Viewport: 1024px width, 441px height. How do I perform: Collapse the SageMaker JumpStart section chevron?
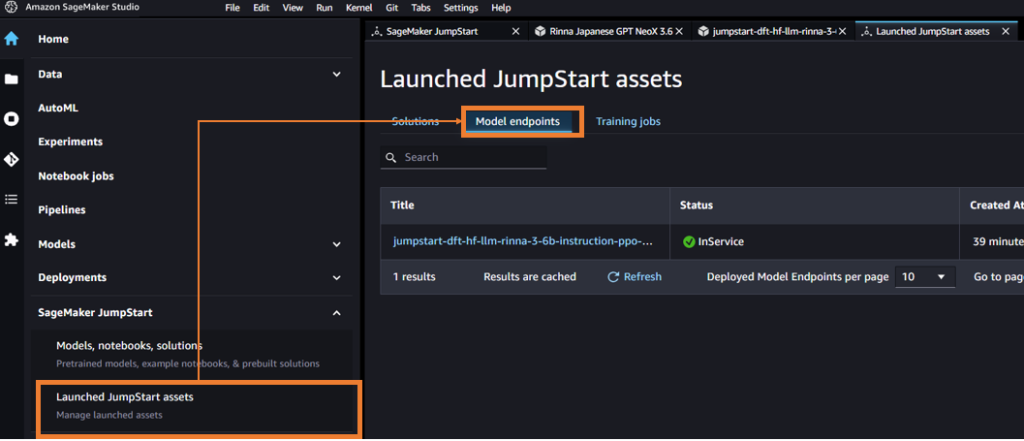[x=336, y=313]
